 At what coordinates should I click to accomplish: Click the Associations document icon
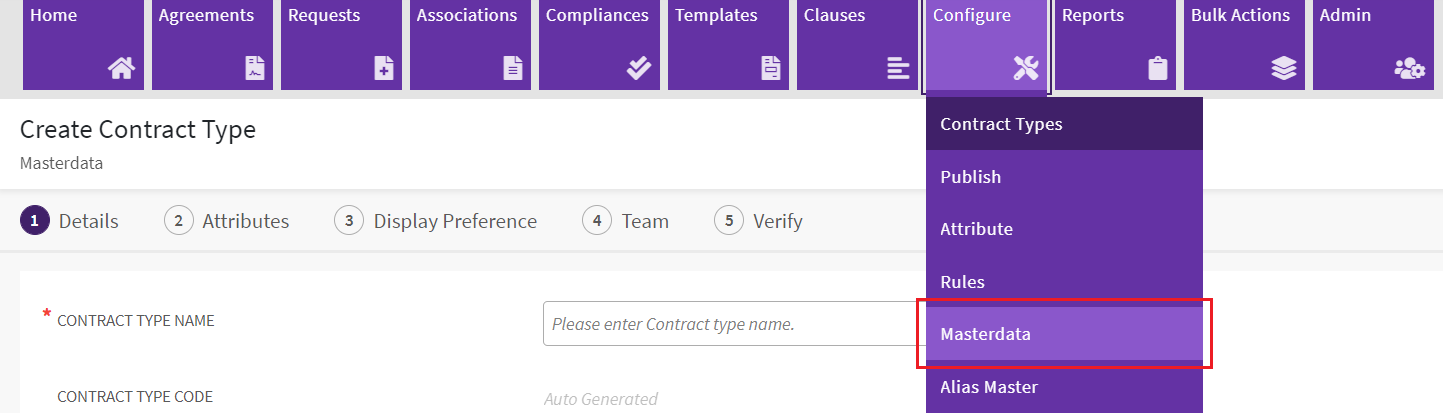[512, 68]
